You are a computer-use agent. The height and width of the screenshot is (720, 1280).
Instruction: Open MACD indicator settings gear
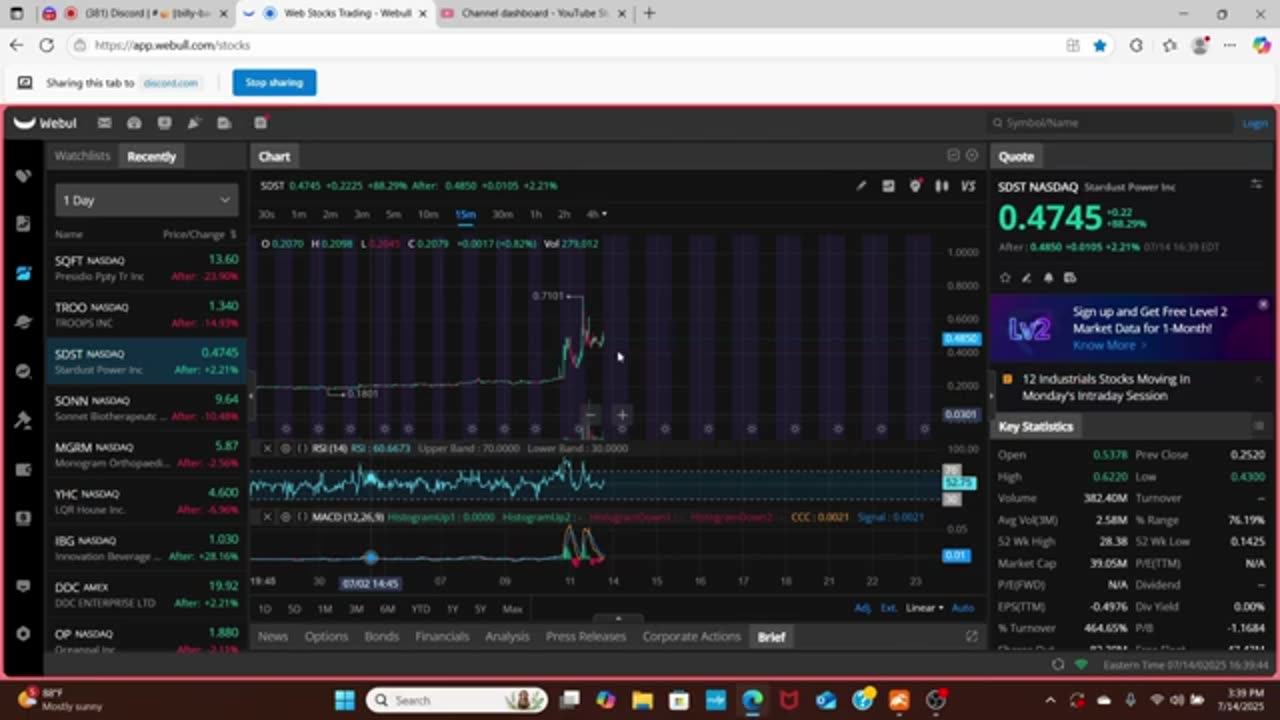286,517
